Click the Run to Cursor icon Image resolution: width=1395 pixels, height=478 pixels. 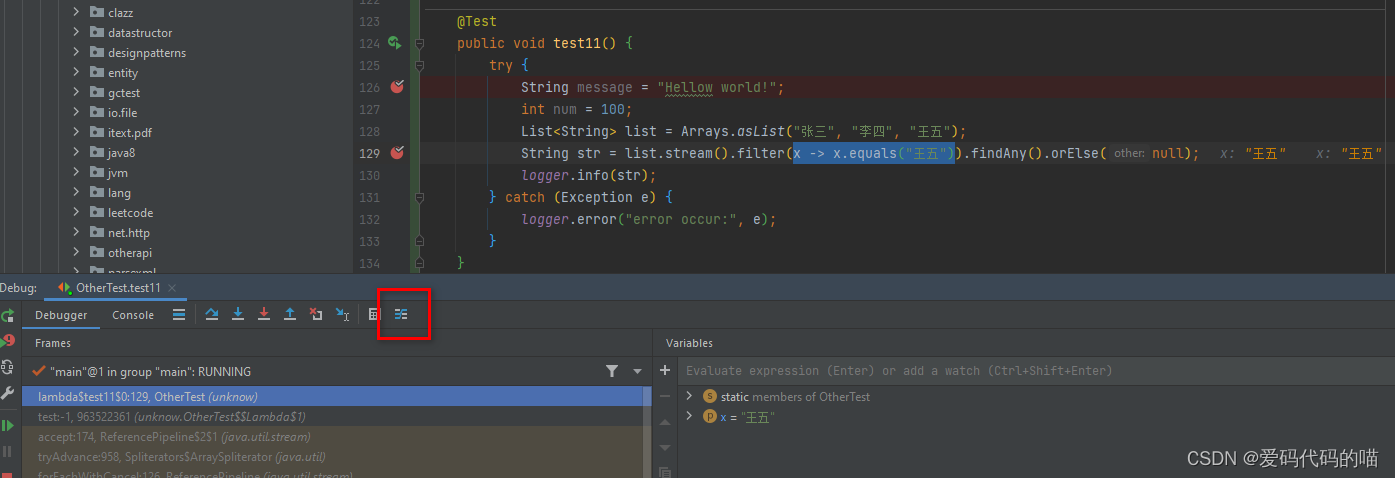(x=342, y=314)
